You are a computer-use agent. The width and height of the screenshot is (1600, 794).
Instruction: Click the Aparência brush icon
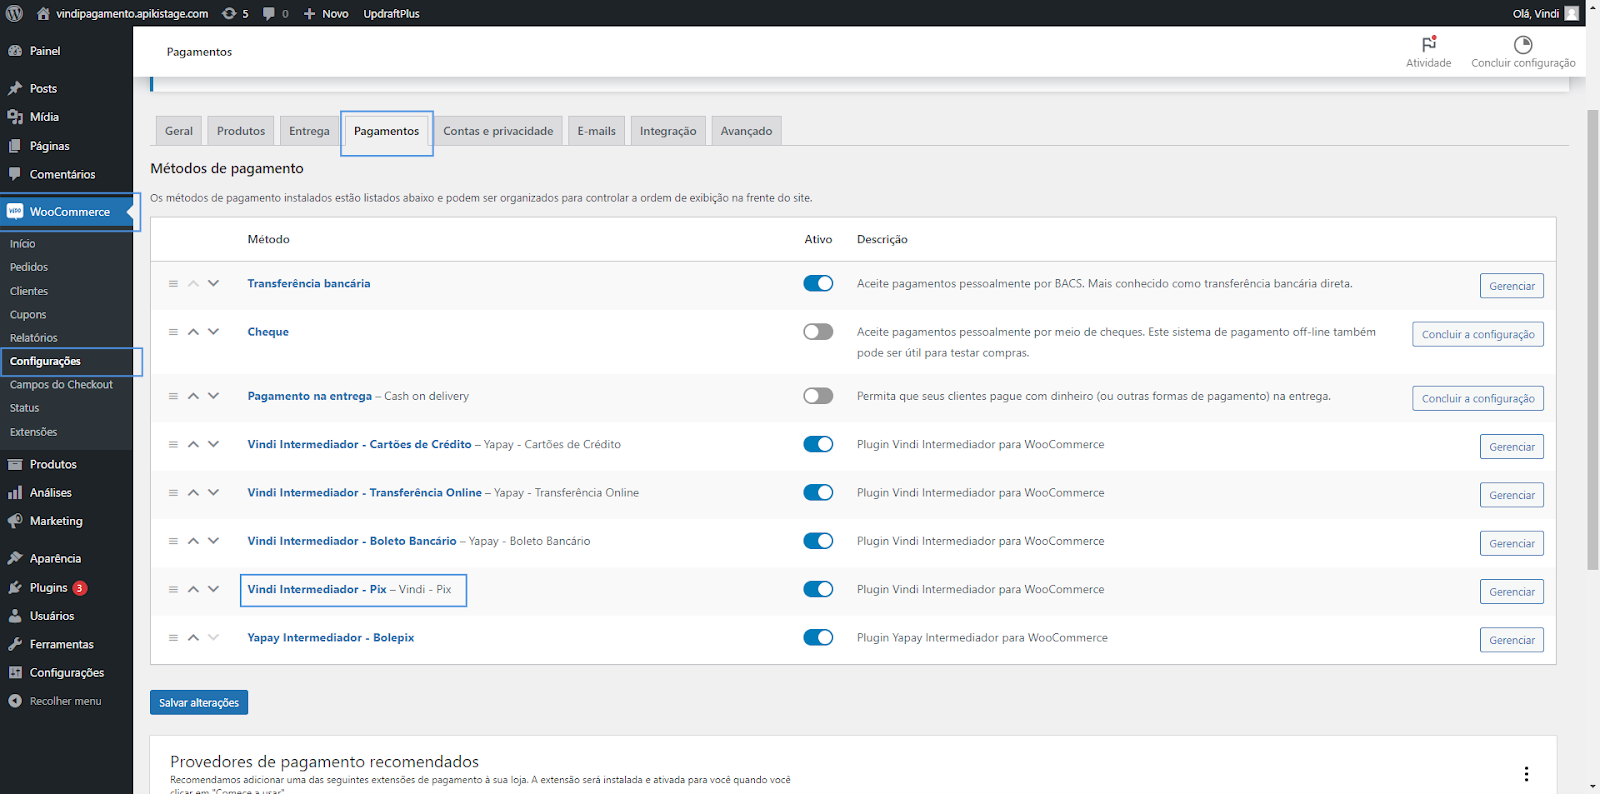pyautogui.click(x=15, y=558)
